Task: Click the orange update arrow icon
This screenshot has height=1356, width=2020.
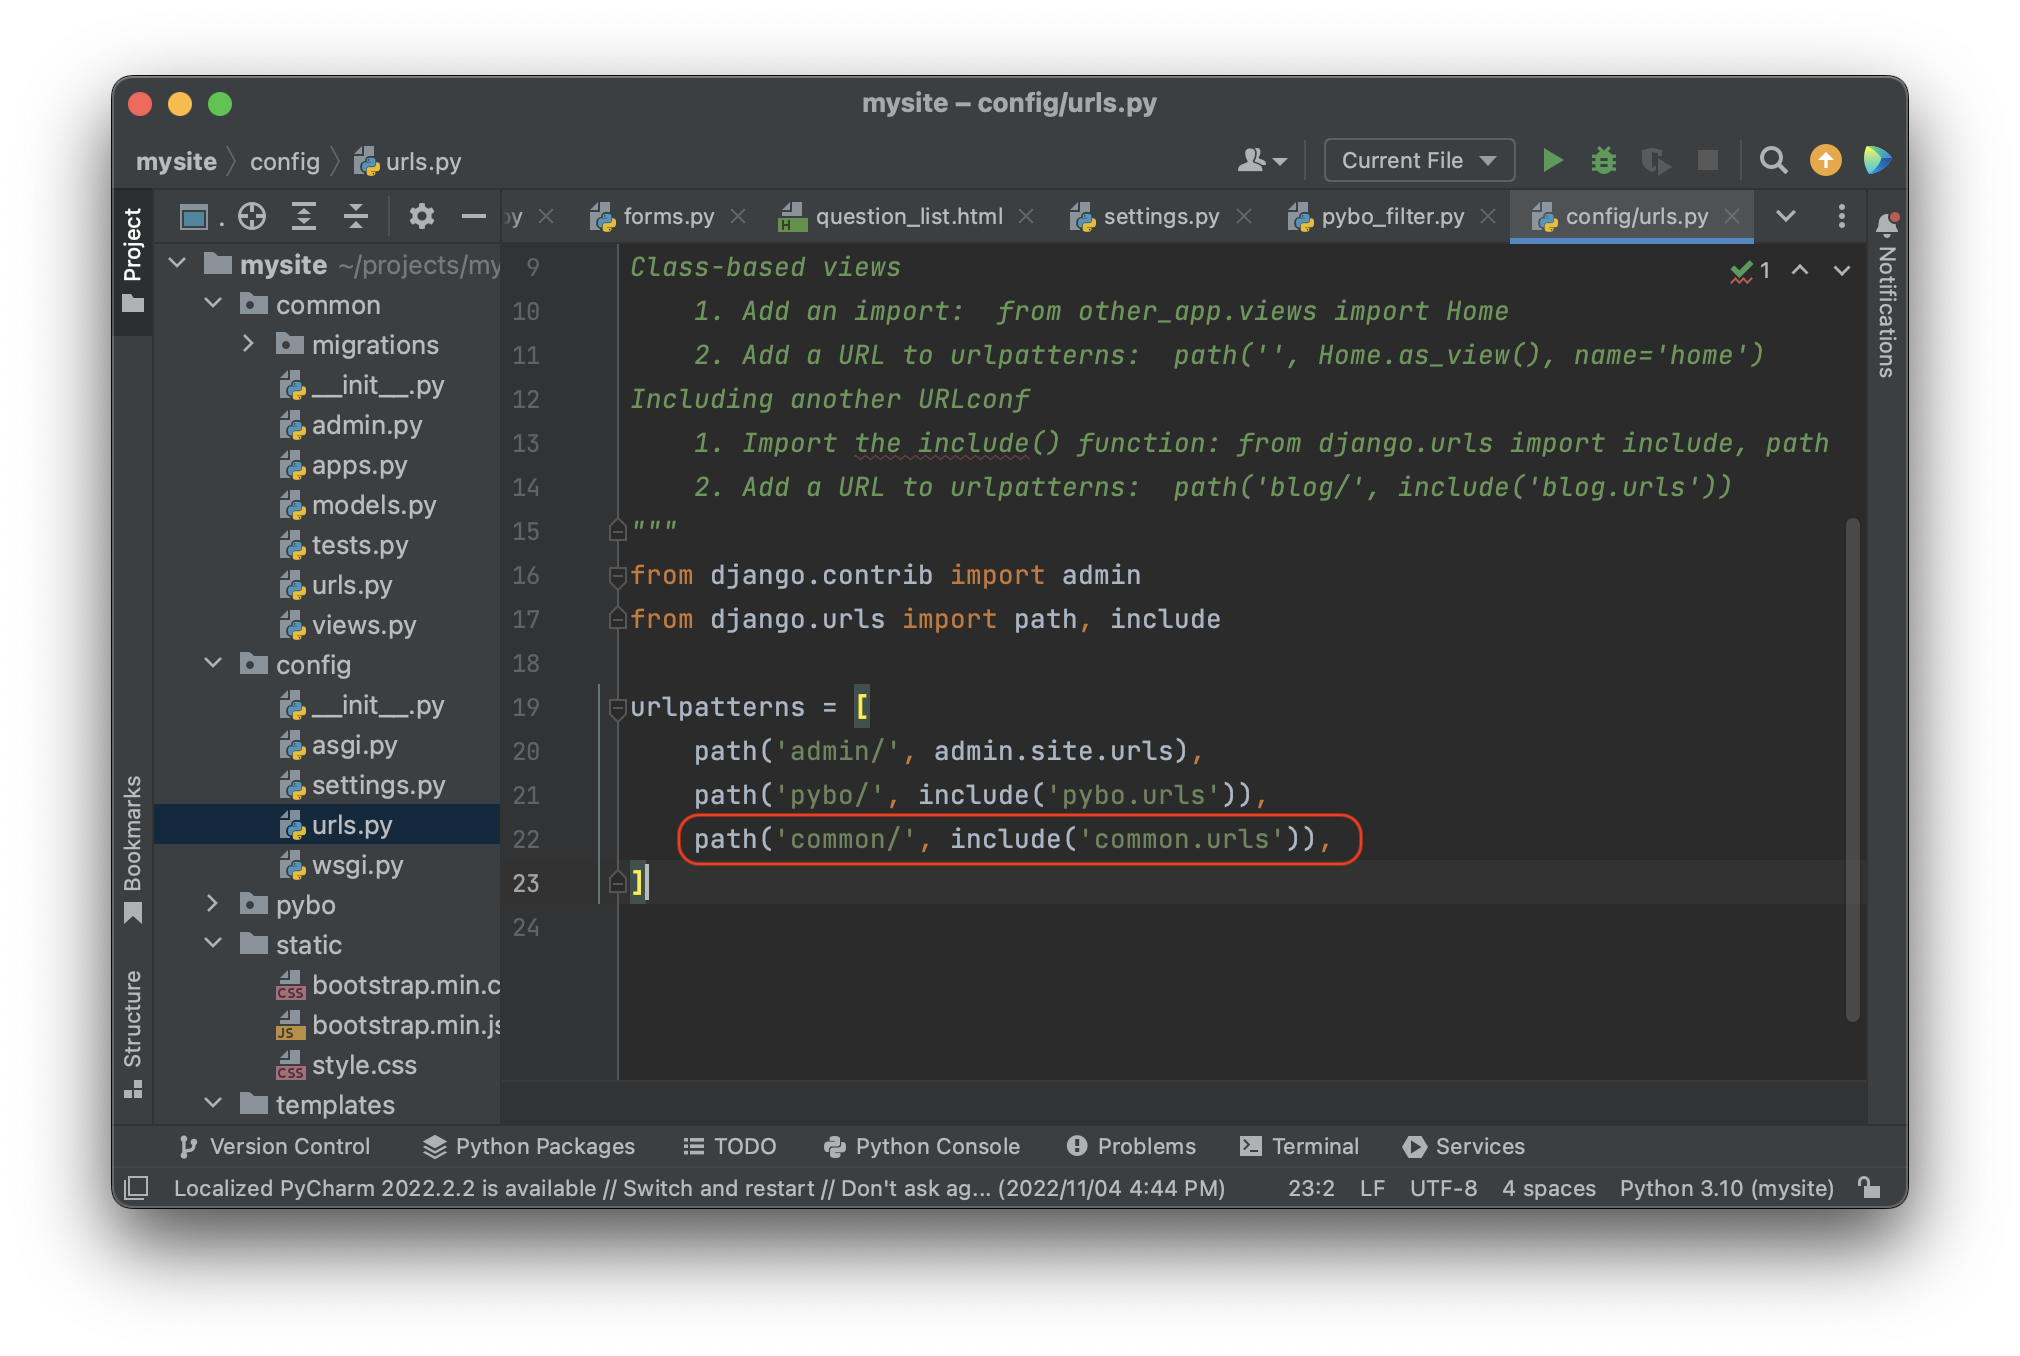Action: [1826, 160]
